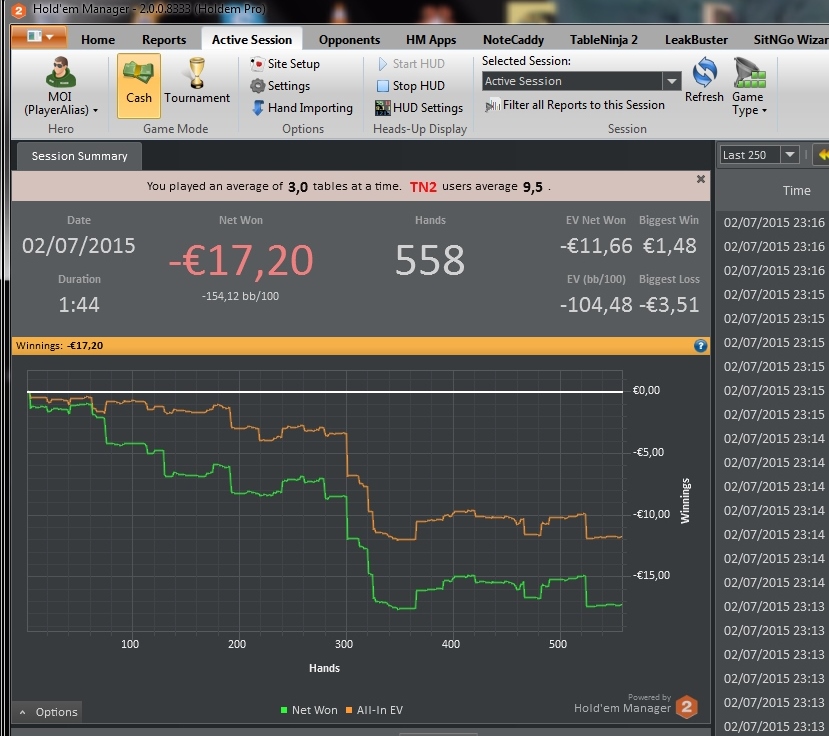Dismiss the TN2 average tables banner

pyautogui.click(x=701, y=179)
